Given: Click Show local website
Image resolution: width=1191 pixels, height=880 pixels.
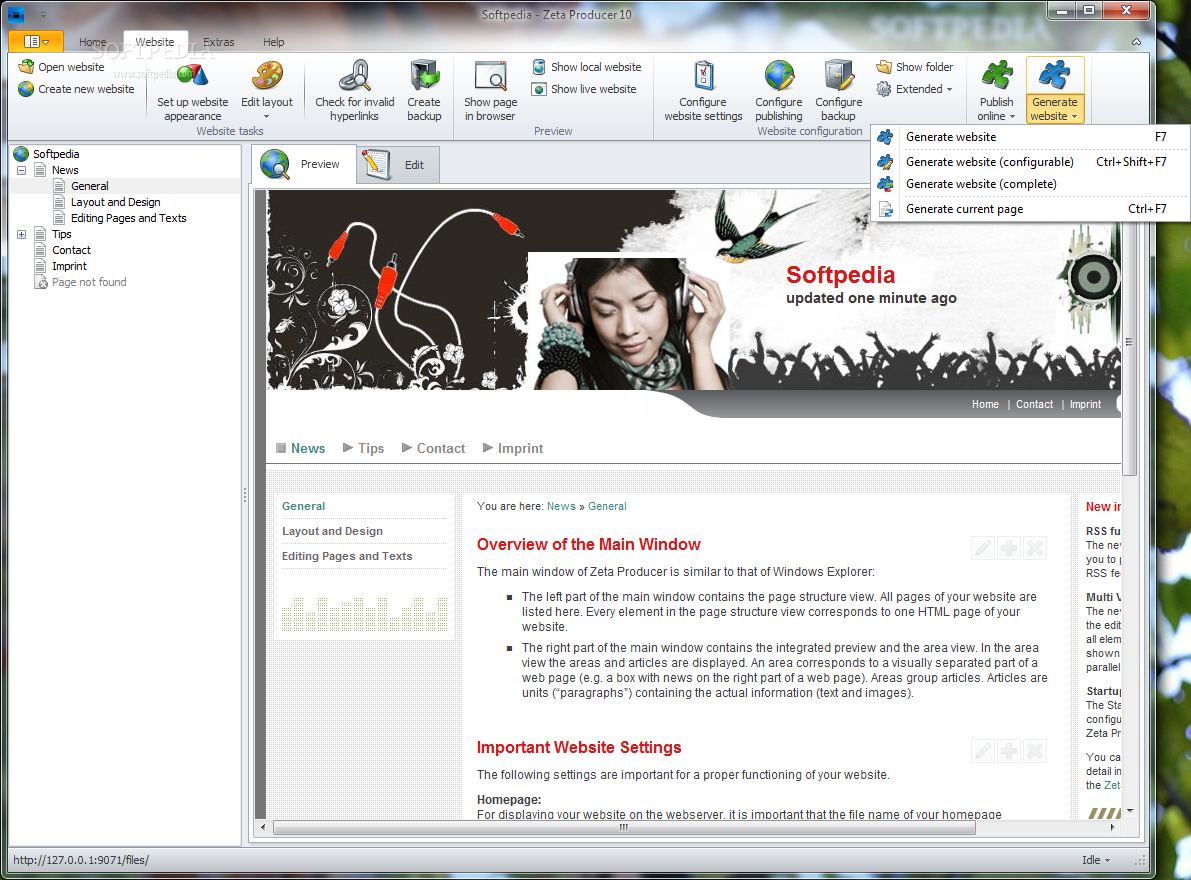Looking at the screenshot, I should 587,67.
